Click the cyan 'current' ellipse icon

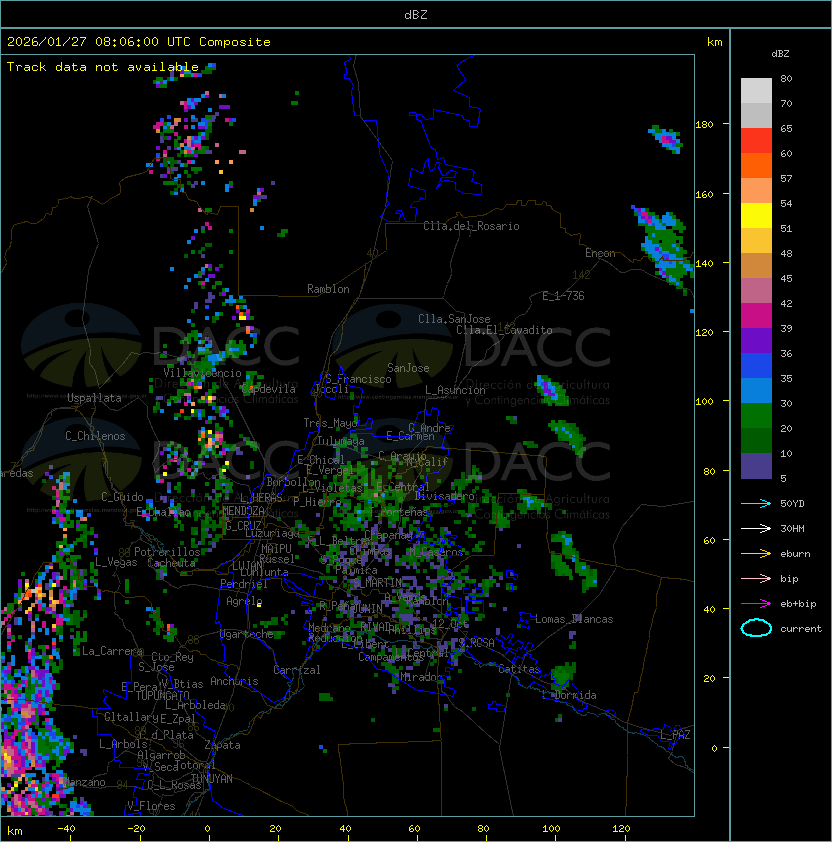[x=756, y=628]
